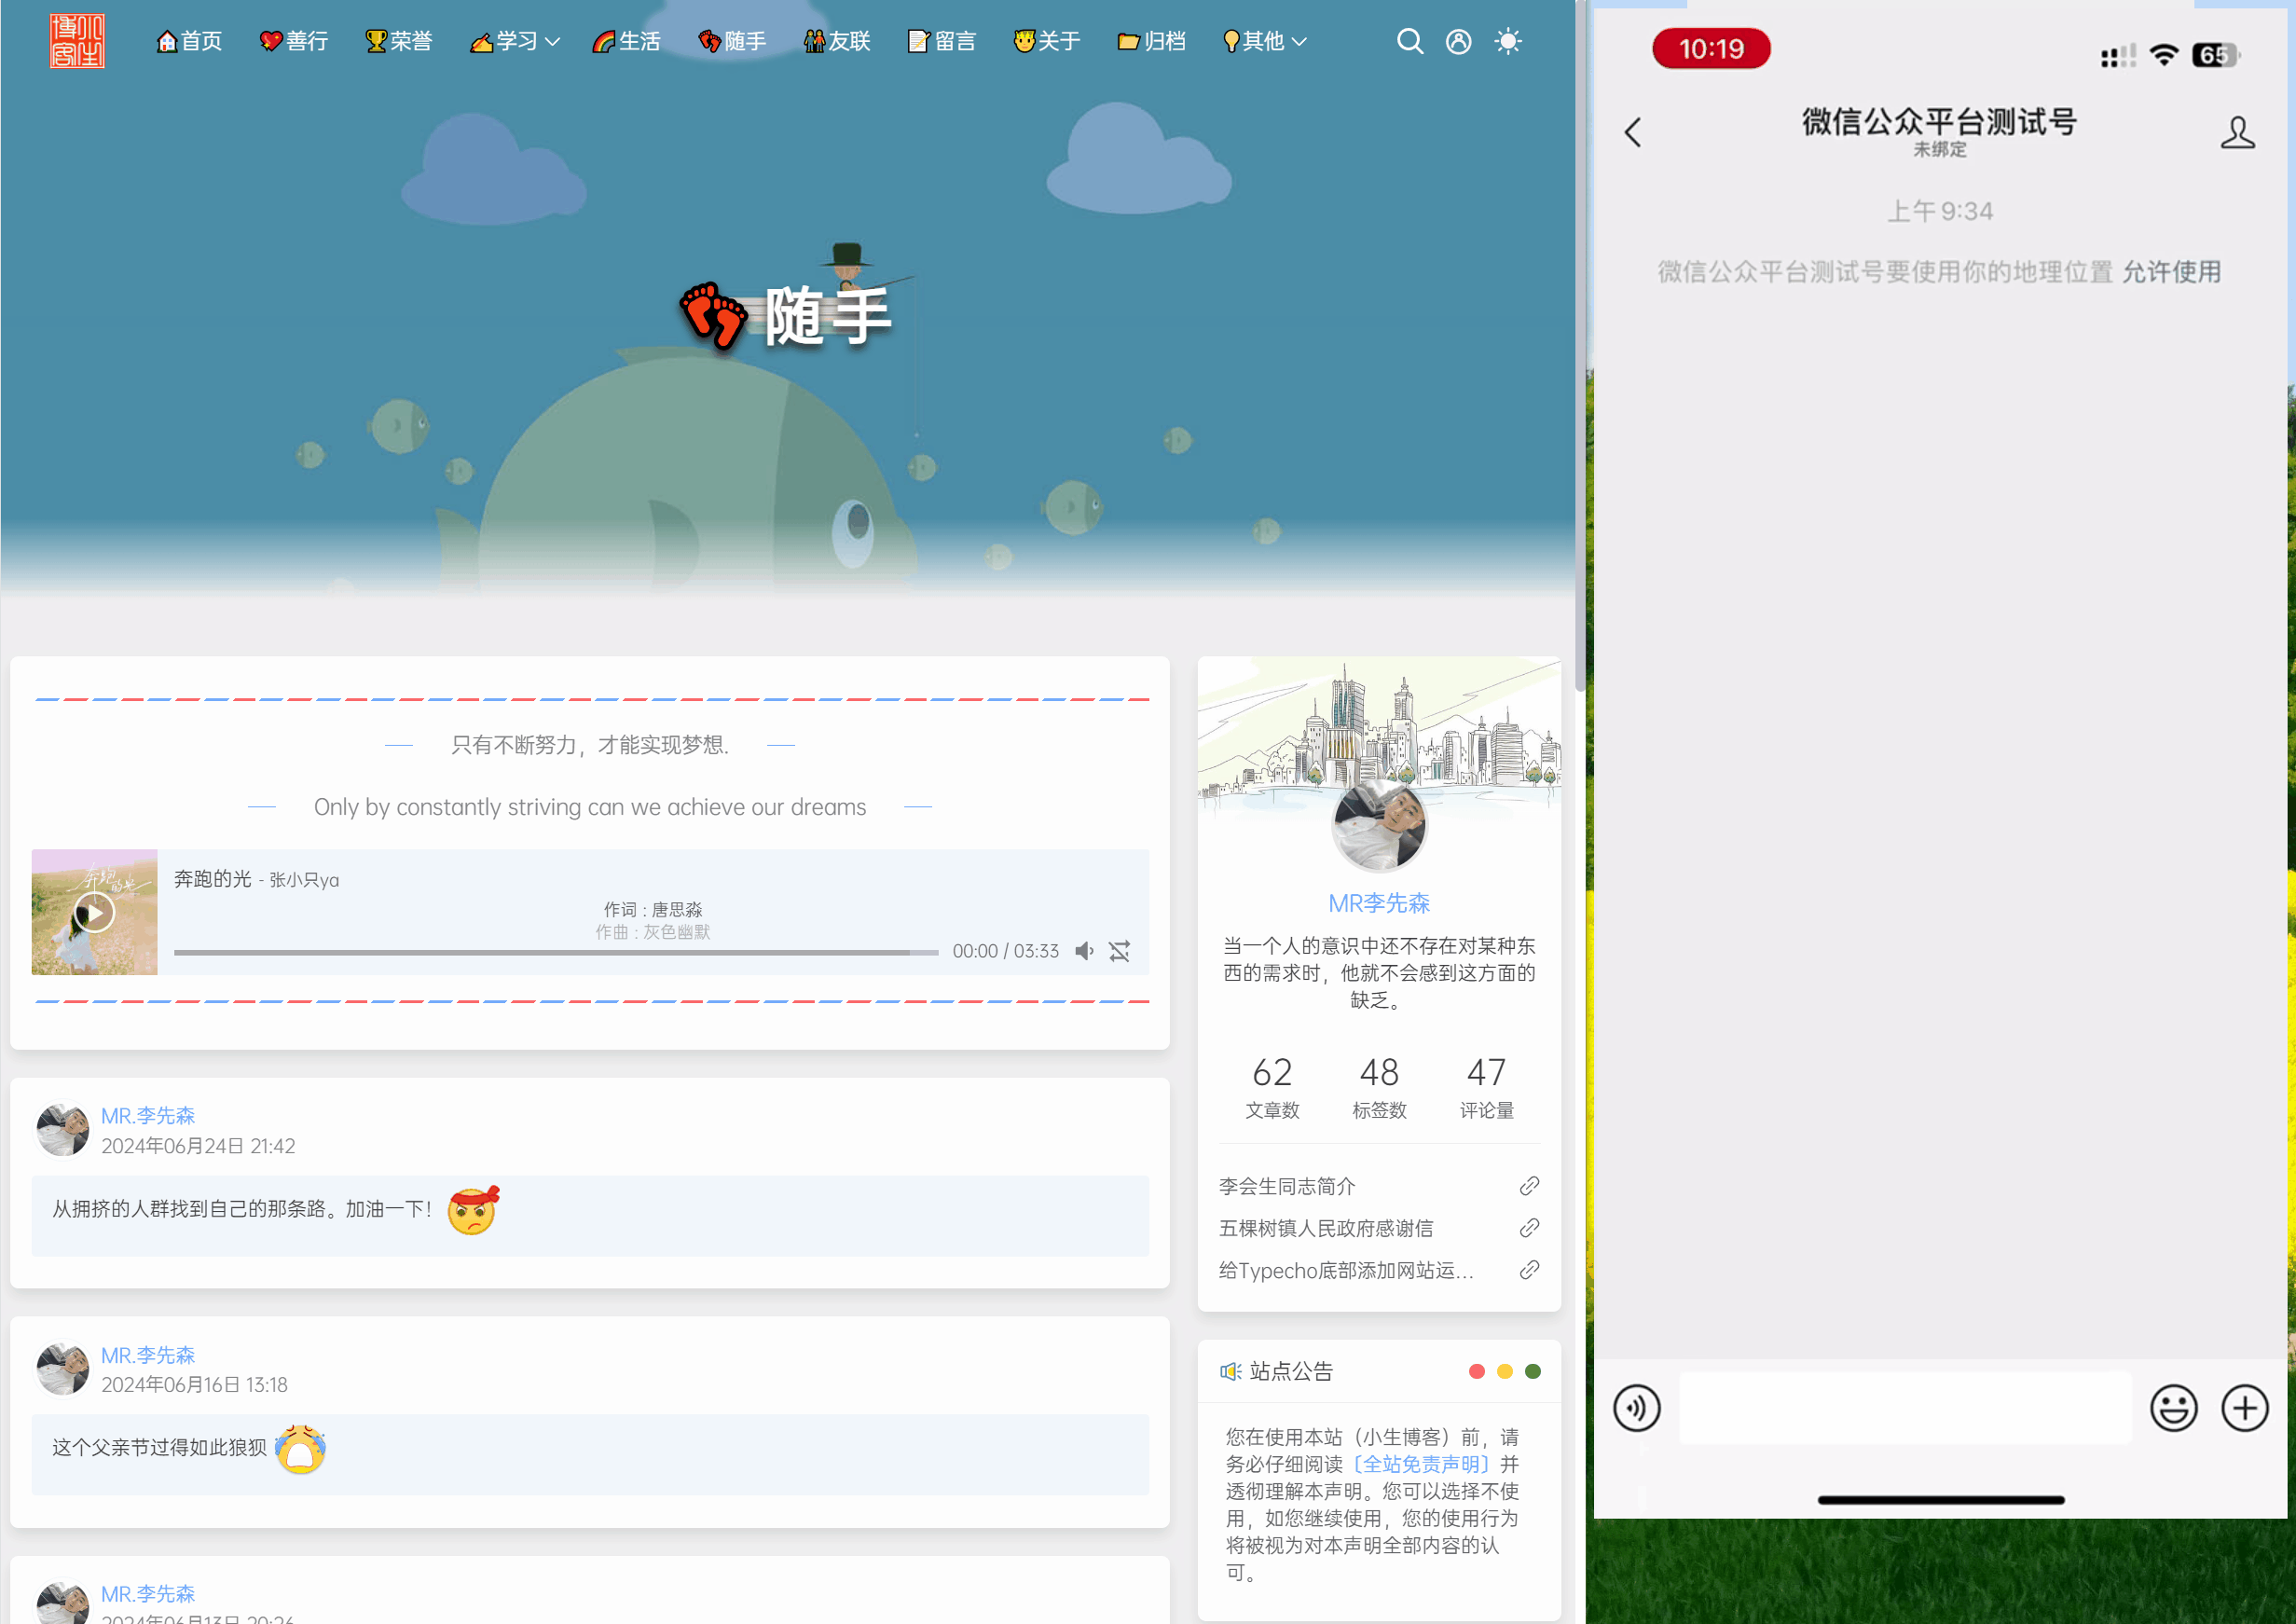2296x1624 pixels.
Task: Click the user account icon in header
Action: click(1459, 41)
